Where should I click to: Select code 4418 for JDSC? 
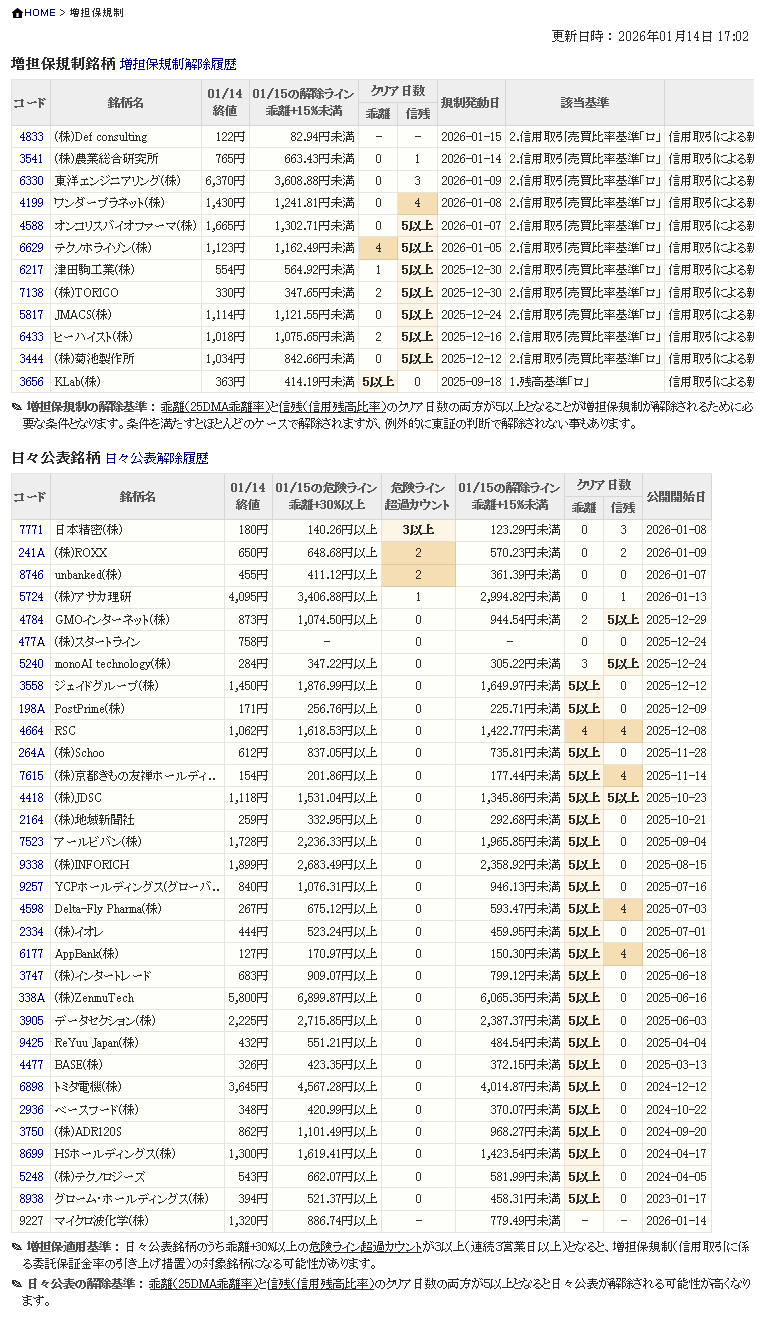point(31,798)
